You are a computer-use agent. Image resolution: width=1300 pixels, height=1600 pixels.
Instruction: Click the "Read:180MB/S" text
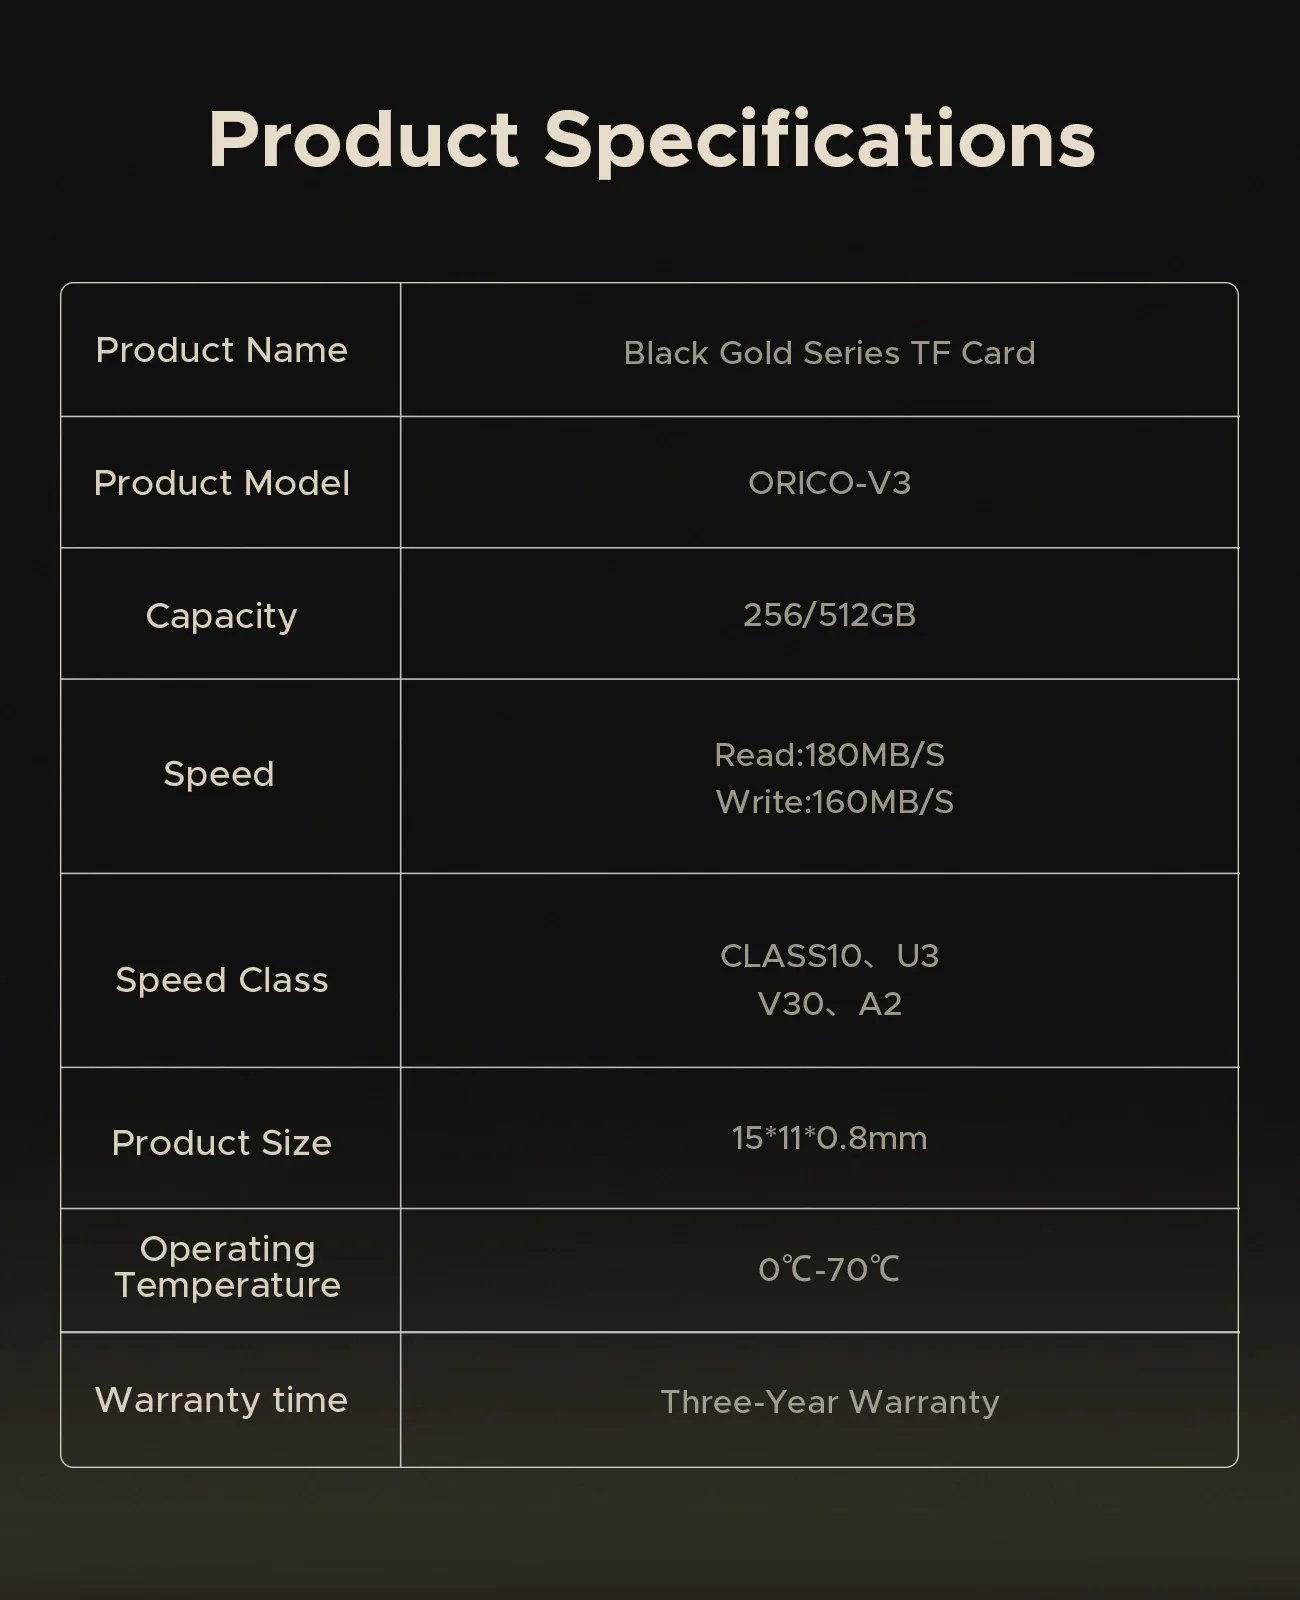(829, 755)
